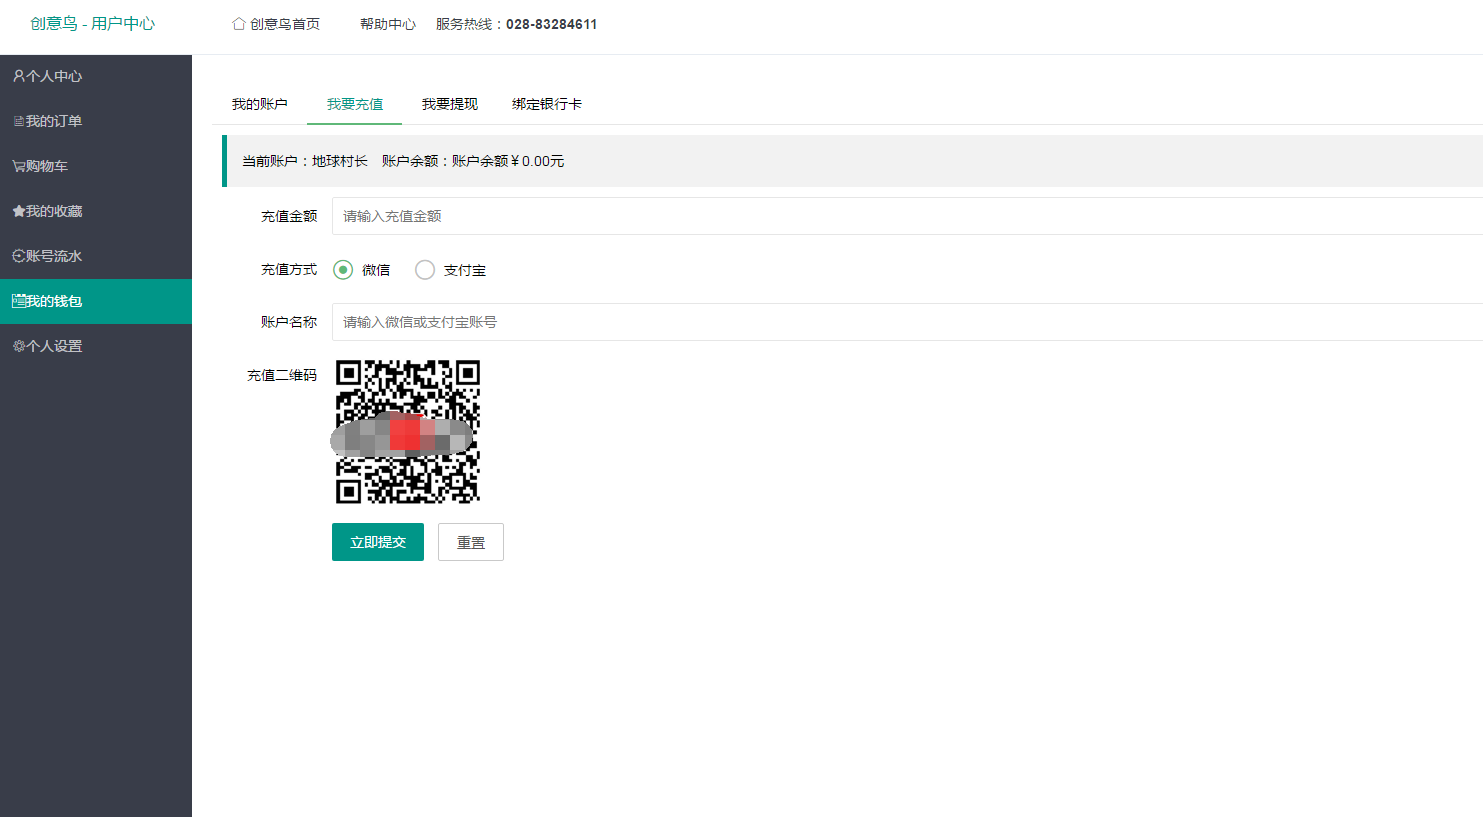
Task: Open the 帮助中心 link
Action: (387, 24)
